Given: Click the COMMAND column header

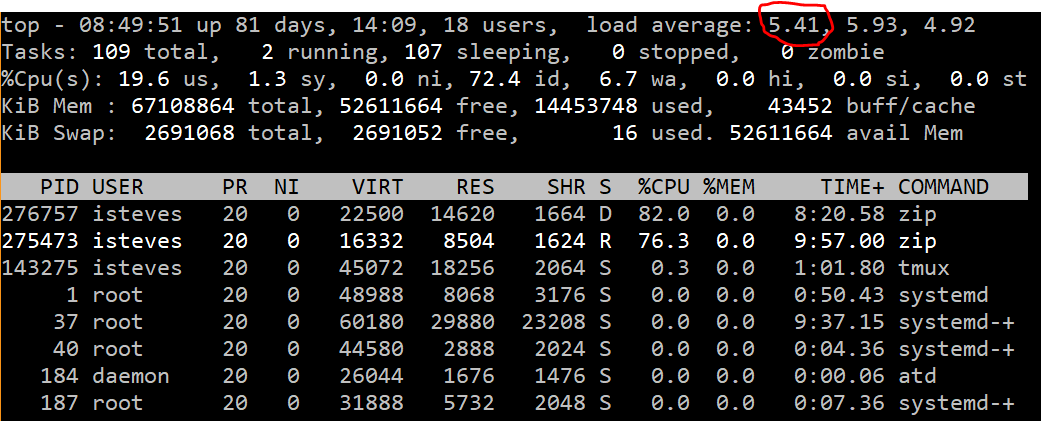Looking at the screenshot, I should click(x=943, y=187).
